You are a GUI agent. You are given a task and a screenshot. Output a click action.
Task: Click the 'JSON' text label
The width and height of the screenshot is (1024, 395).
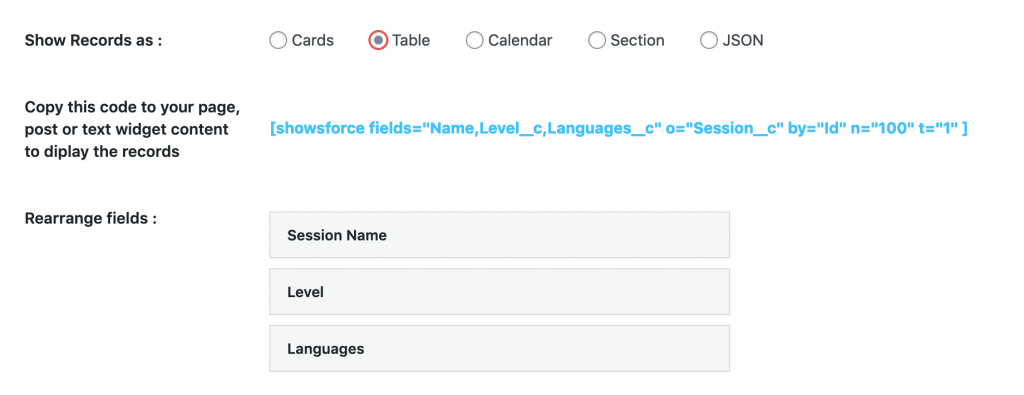pyautogui.click(x=743, y=40)
